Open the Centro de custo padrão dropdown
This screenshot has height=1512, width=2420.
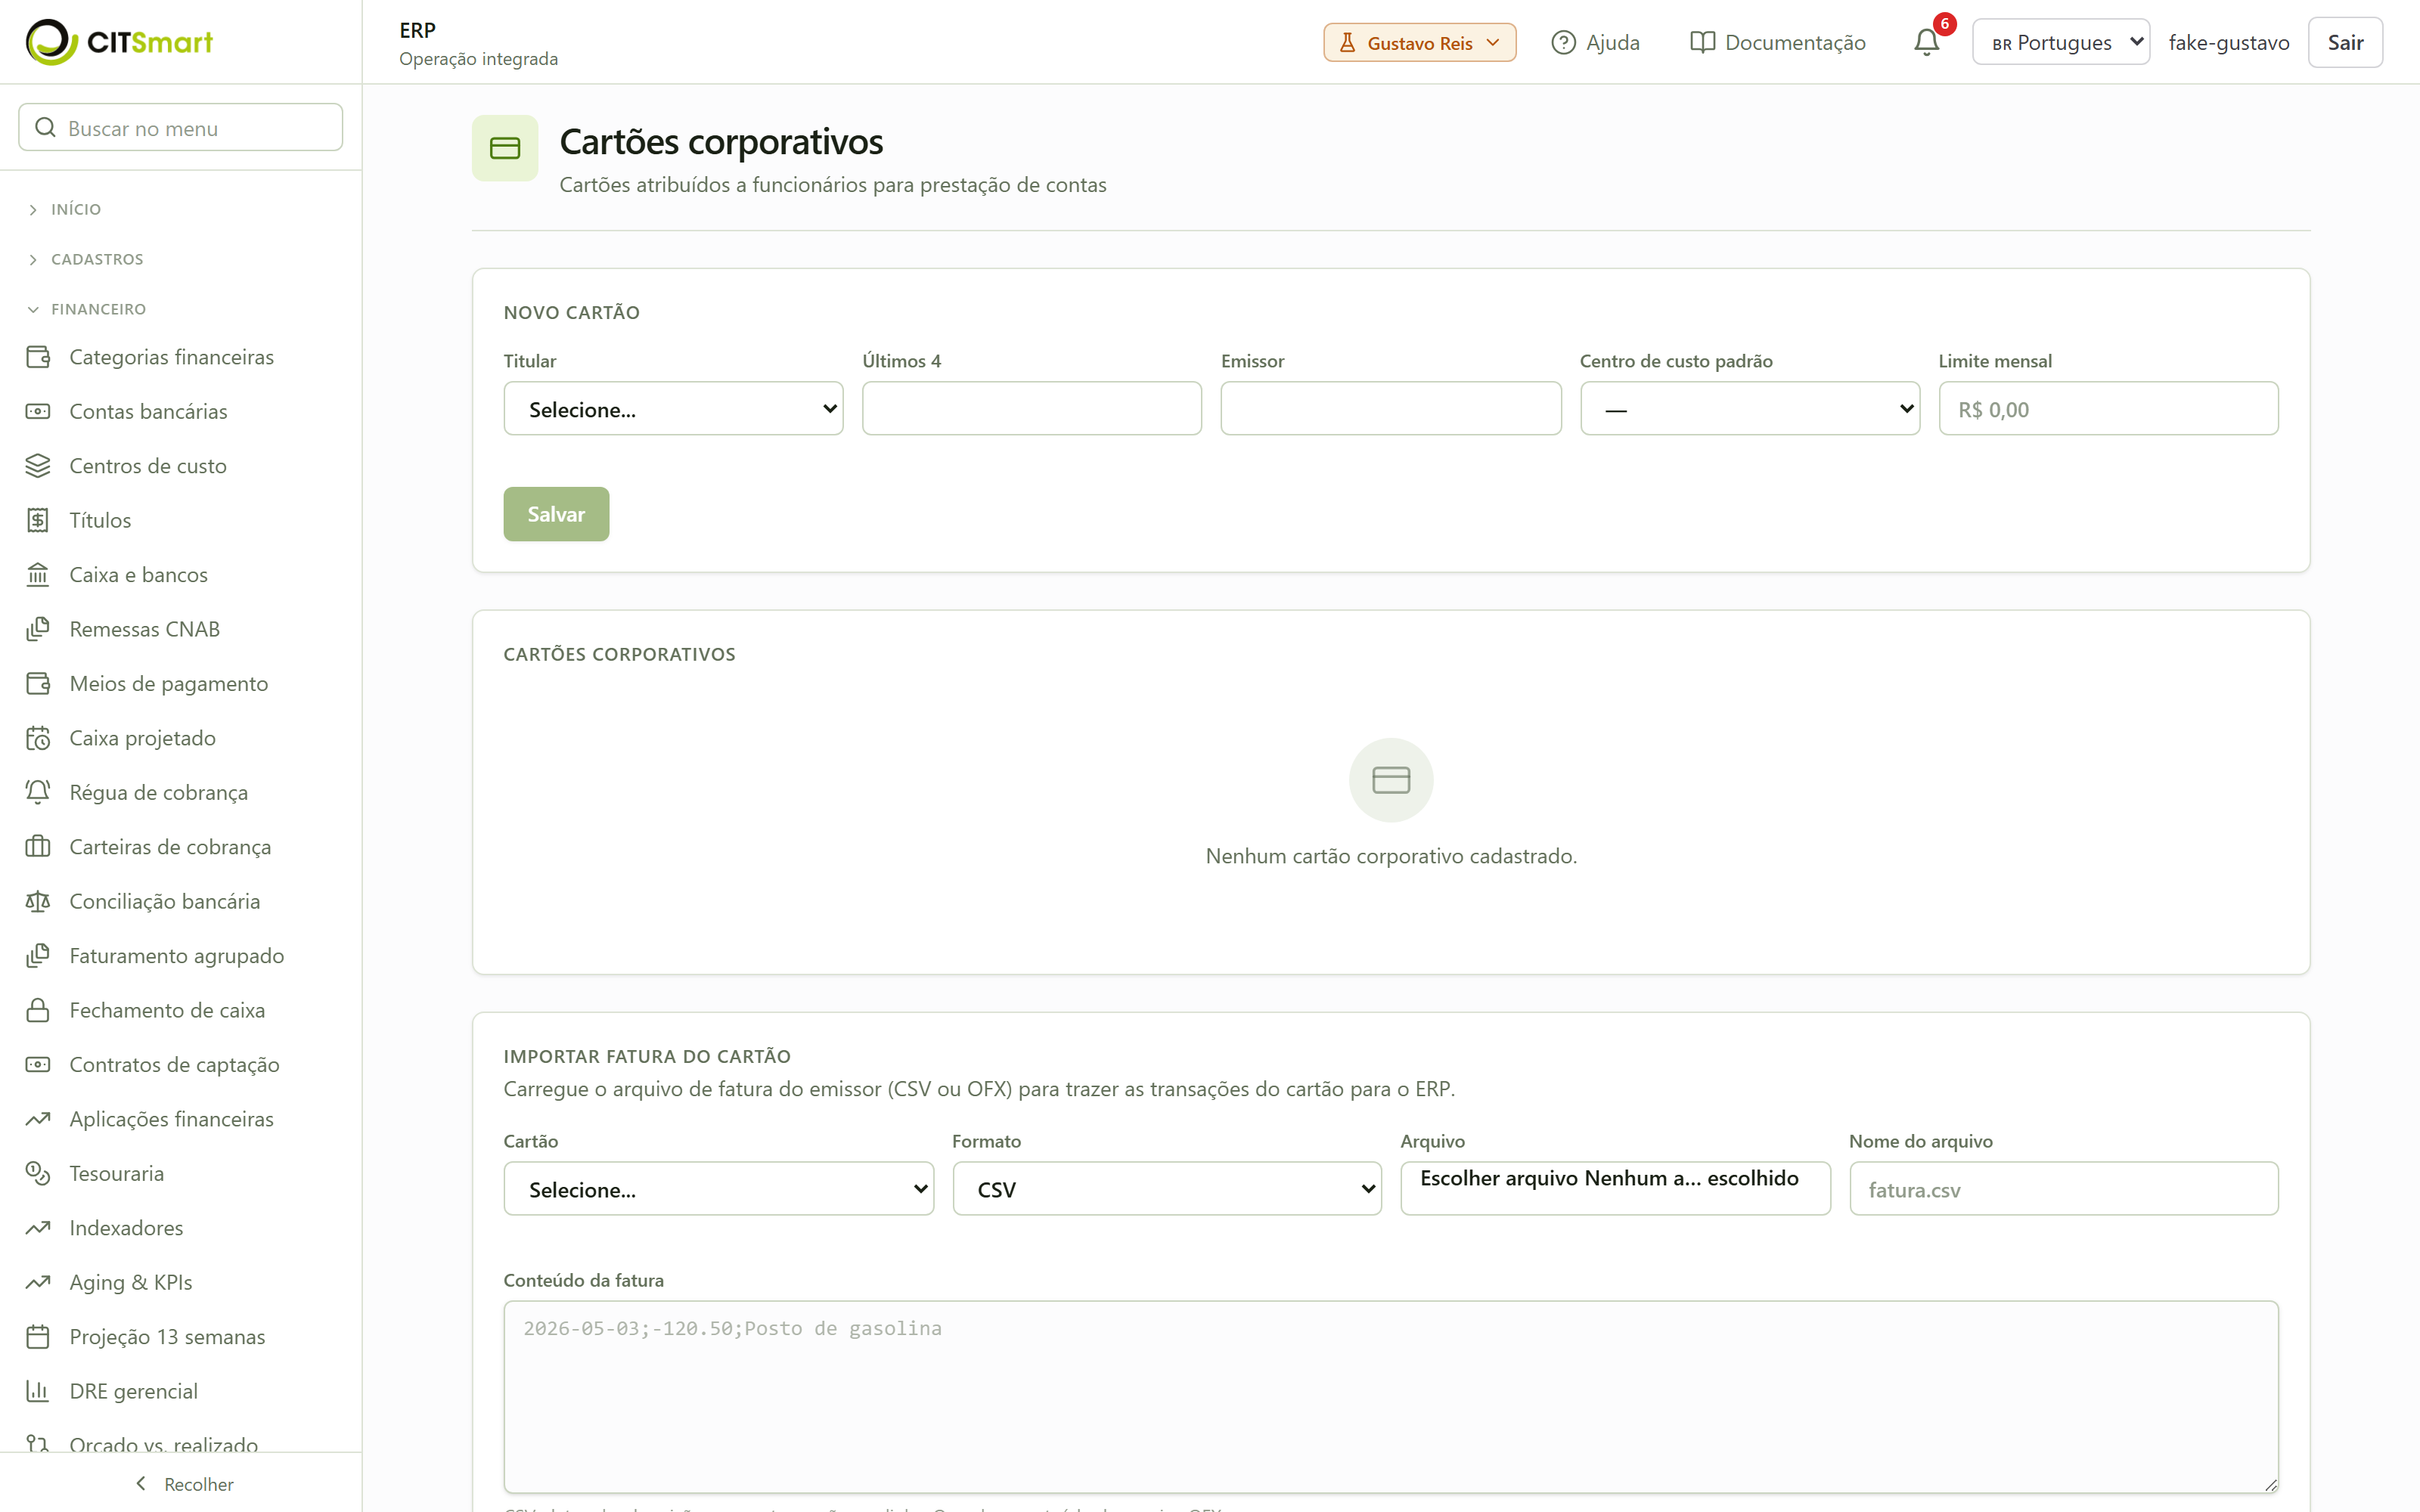click(x=1749, y=408)
